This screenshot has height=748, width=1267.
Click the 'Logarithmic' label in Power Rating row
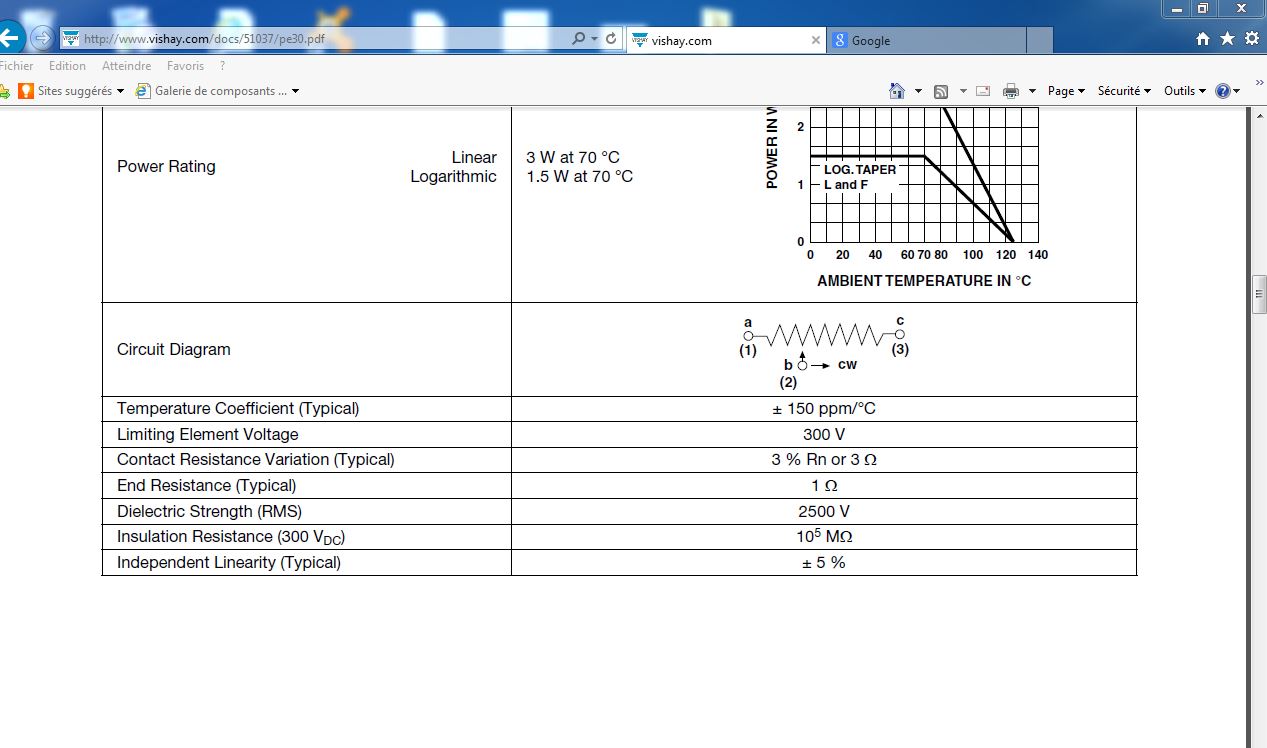click(x=453, y=177)
